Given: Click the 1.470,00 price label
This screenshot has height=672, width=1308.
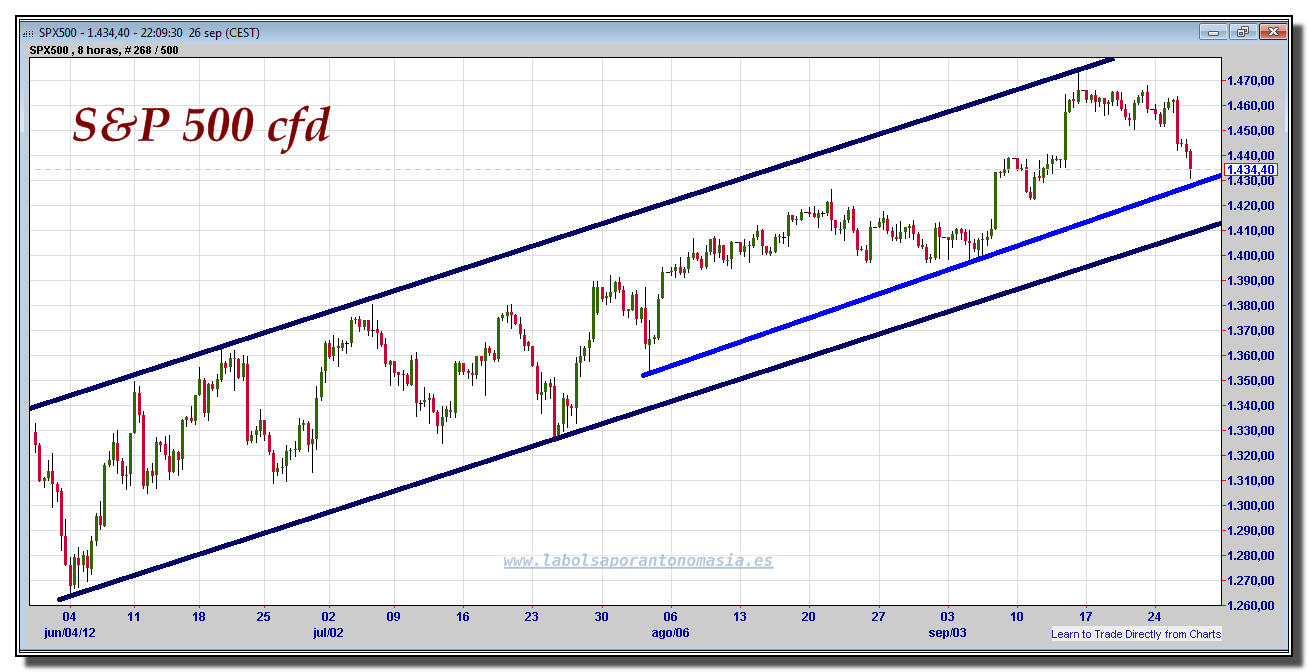Looking at the screenshot, I should [x=1251, y=80].
